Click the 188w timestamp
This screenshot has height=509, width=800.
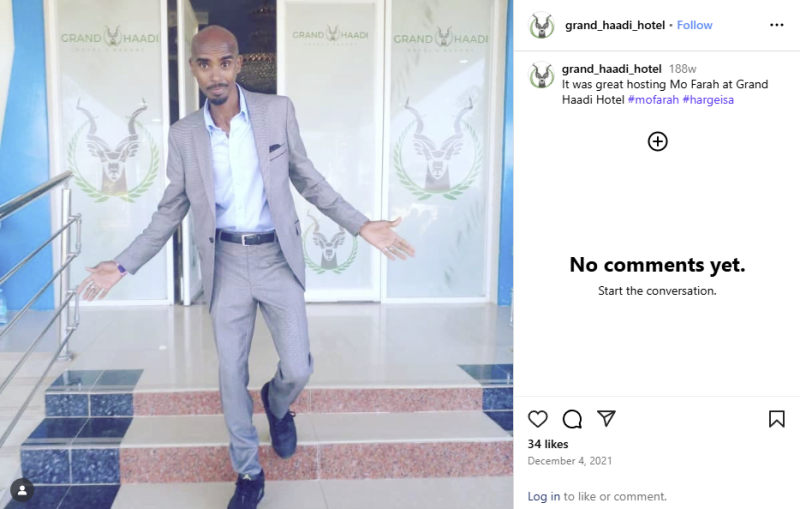click(682, 69)
